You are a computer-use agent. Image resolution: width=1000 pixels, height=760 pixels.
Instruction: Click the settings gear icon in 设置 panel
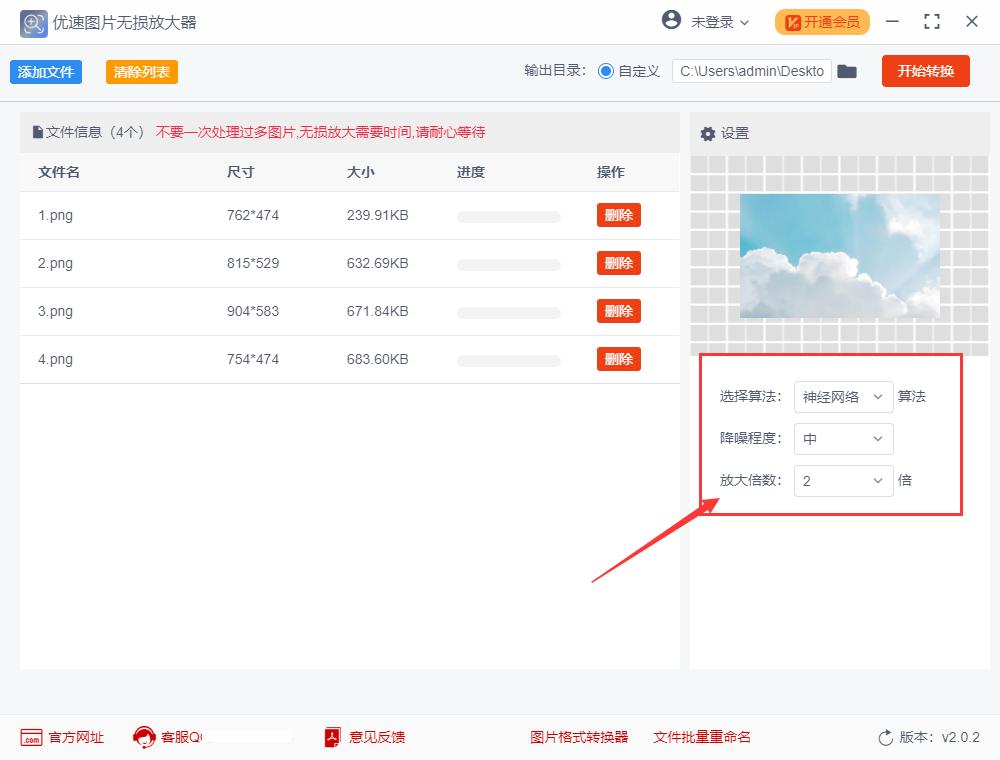709,132
